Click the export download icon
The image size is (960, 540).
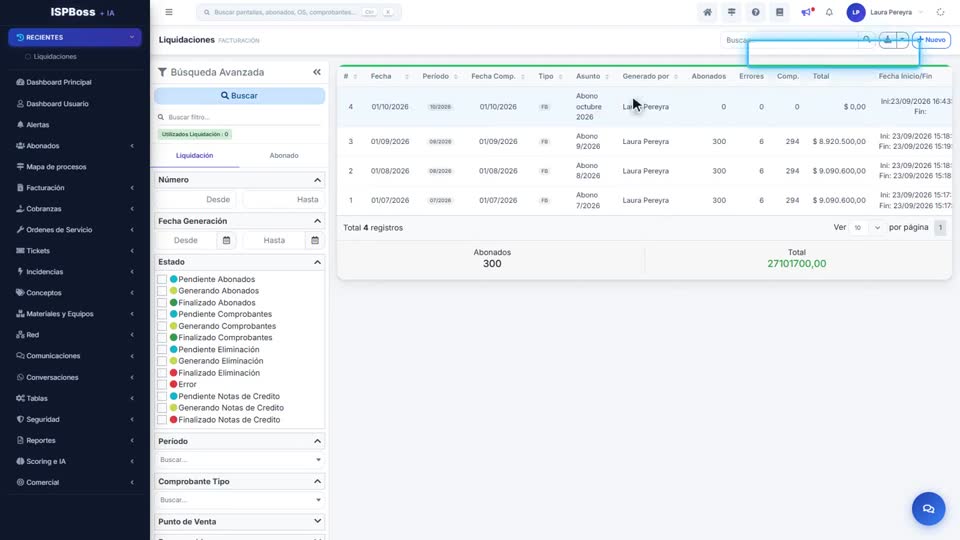point(887,40)
